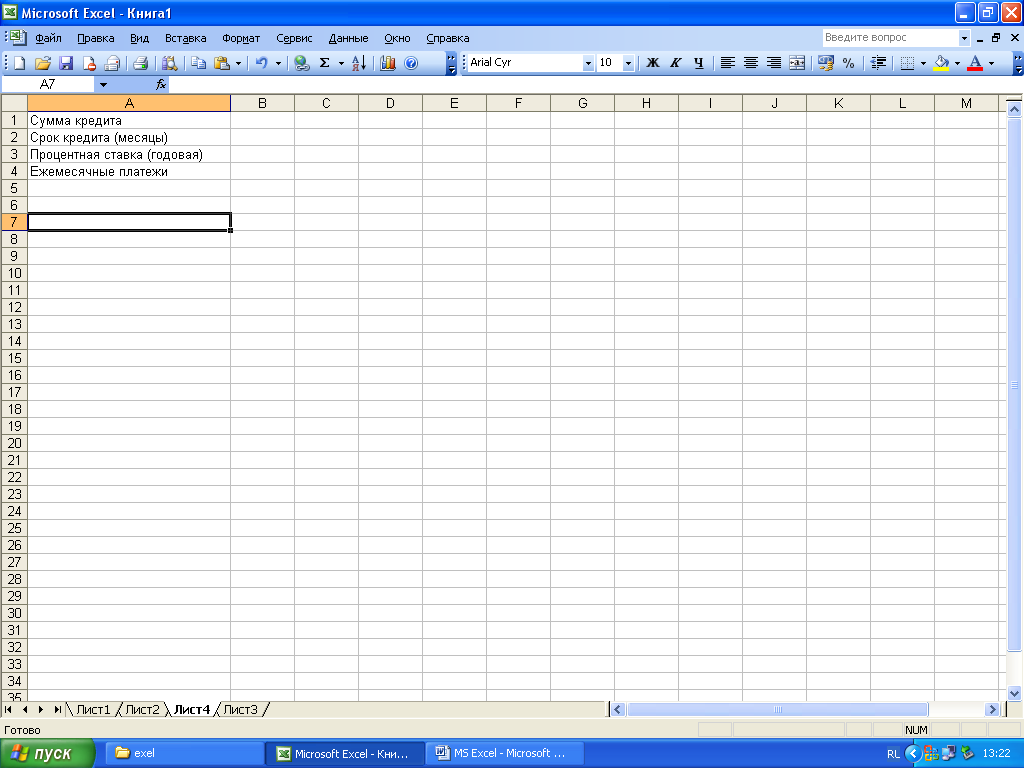Insert a hyperlink with the globe icon
This screenshot has height=768, width=1024.
(301, 63)
